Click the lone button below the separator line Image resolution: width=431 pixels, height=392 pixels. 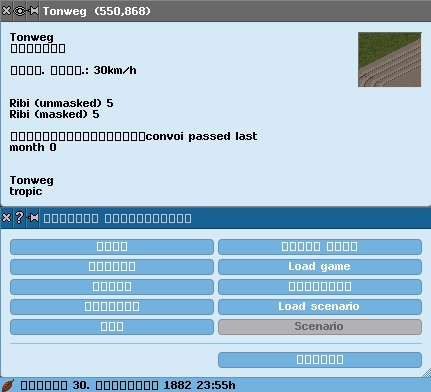[x=320, y=360]
